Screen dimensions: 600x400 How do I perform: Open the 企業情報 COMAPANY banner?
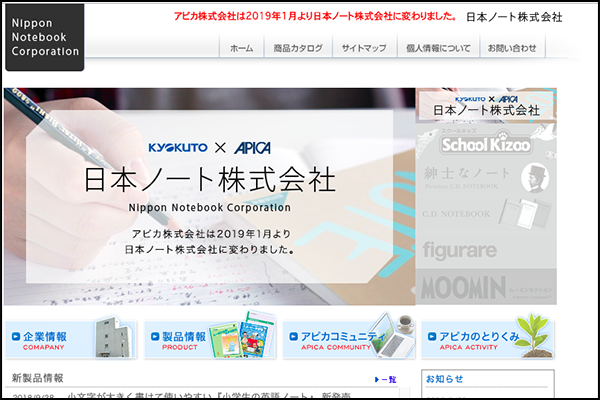[x=71, y=339]
